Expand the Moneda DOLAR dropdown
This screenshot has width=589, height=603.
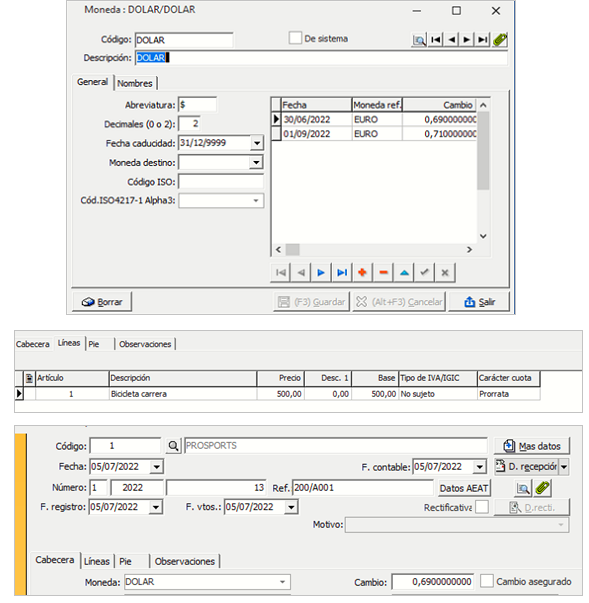tap(283, 582)
